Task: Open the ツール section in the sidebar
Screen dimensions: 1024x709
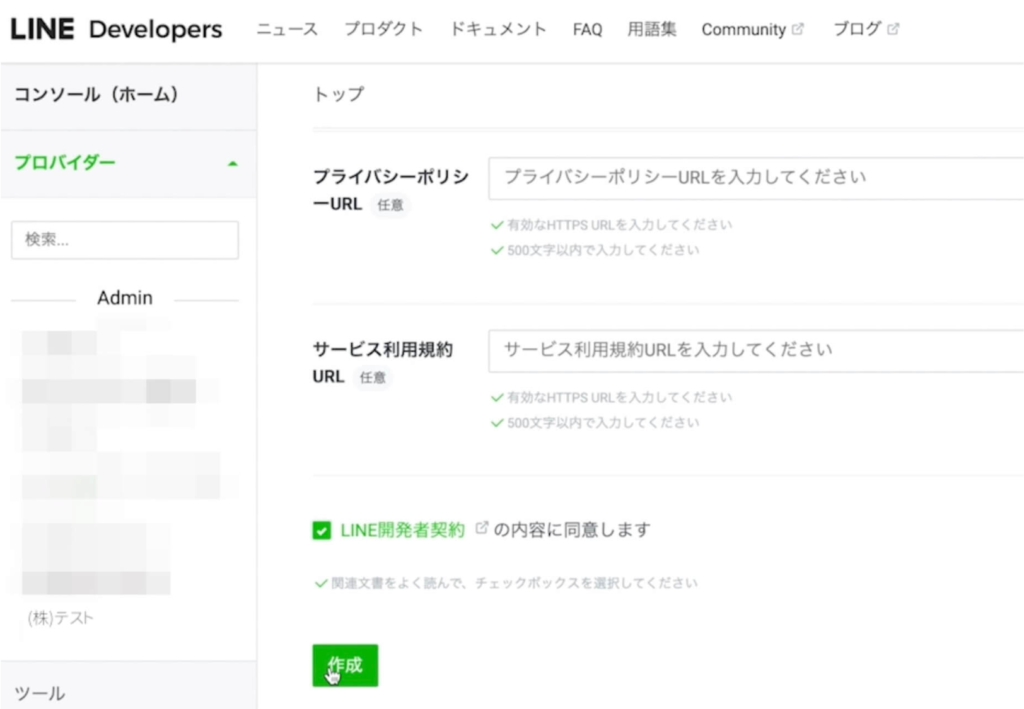Action: (x=40, y=693)
